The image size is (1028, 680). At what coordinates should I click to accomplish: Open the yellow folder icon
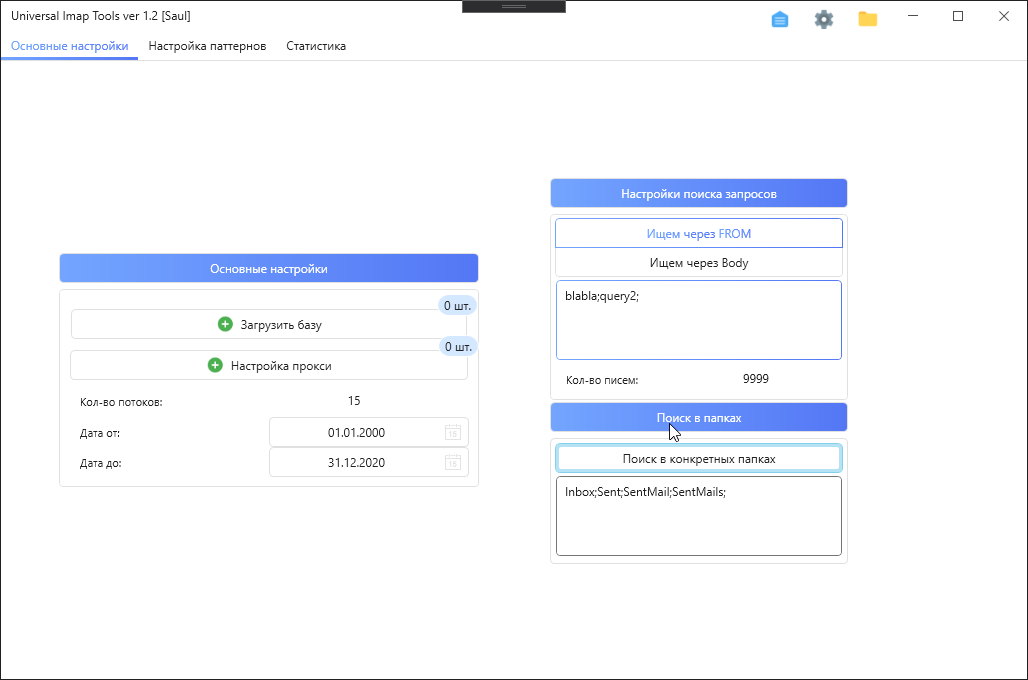(x=868, y=19)
